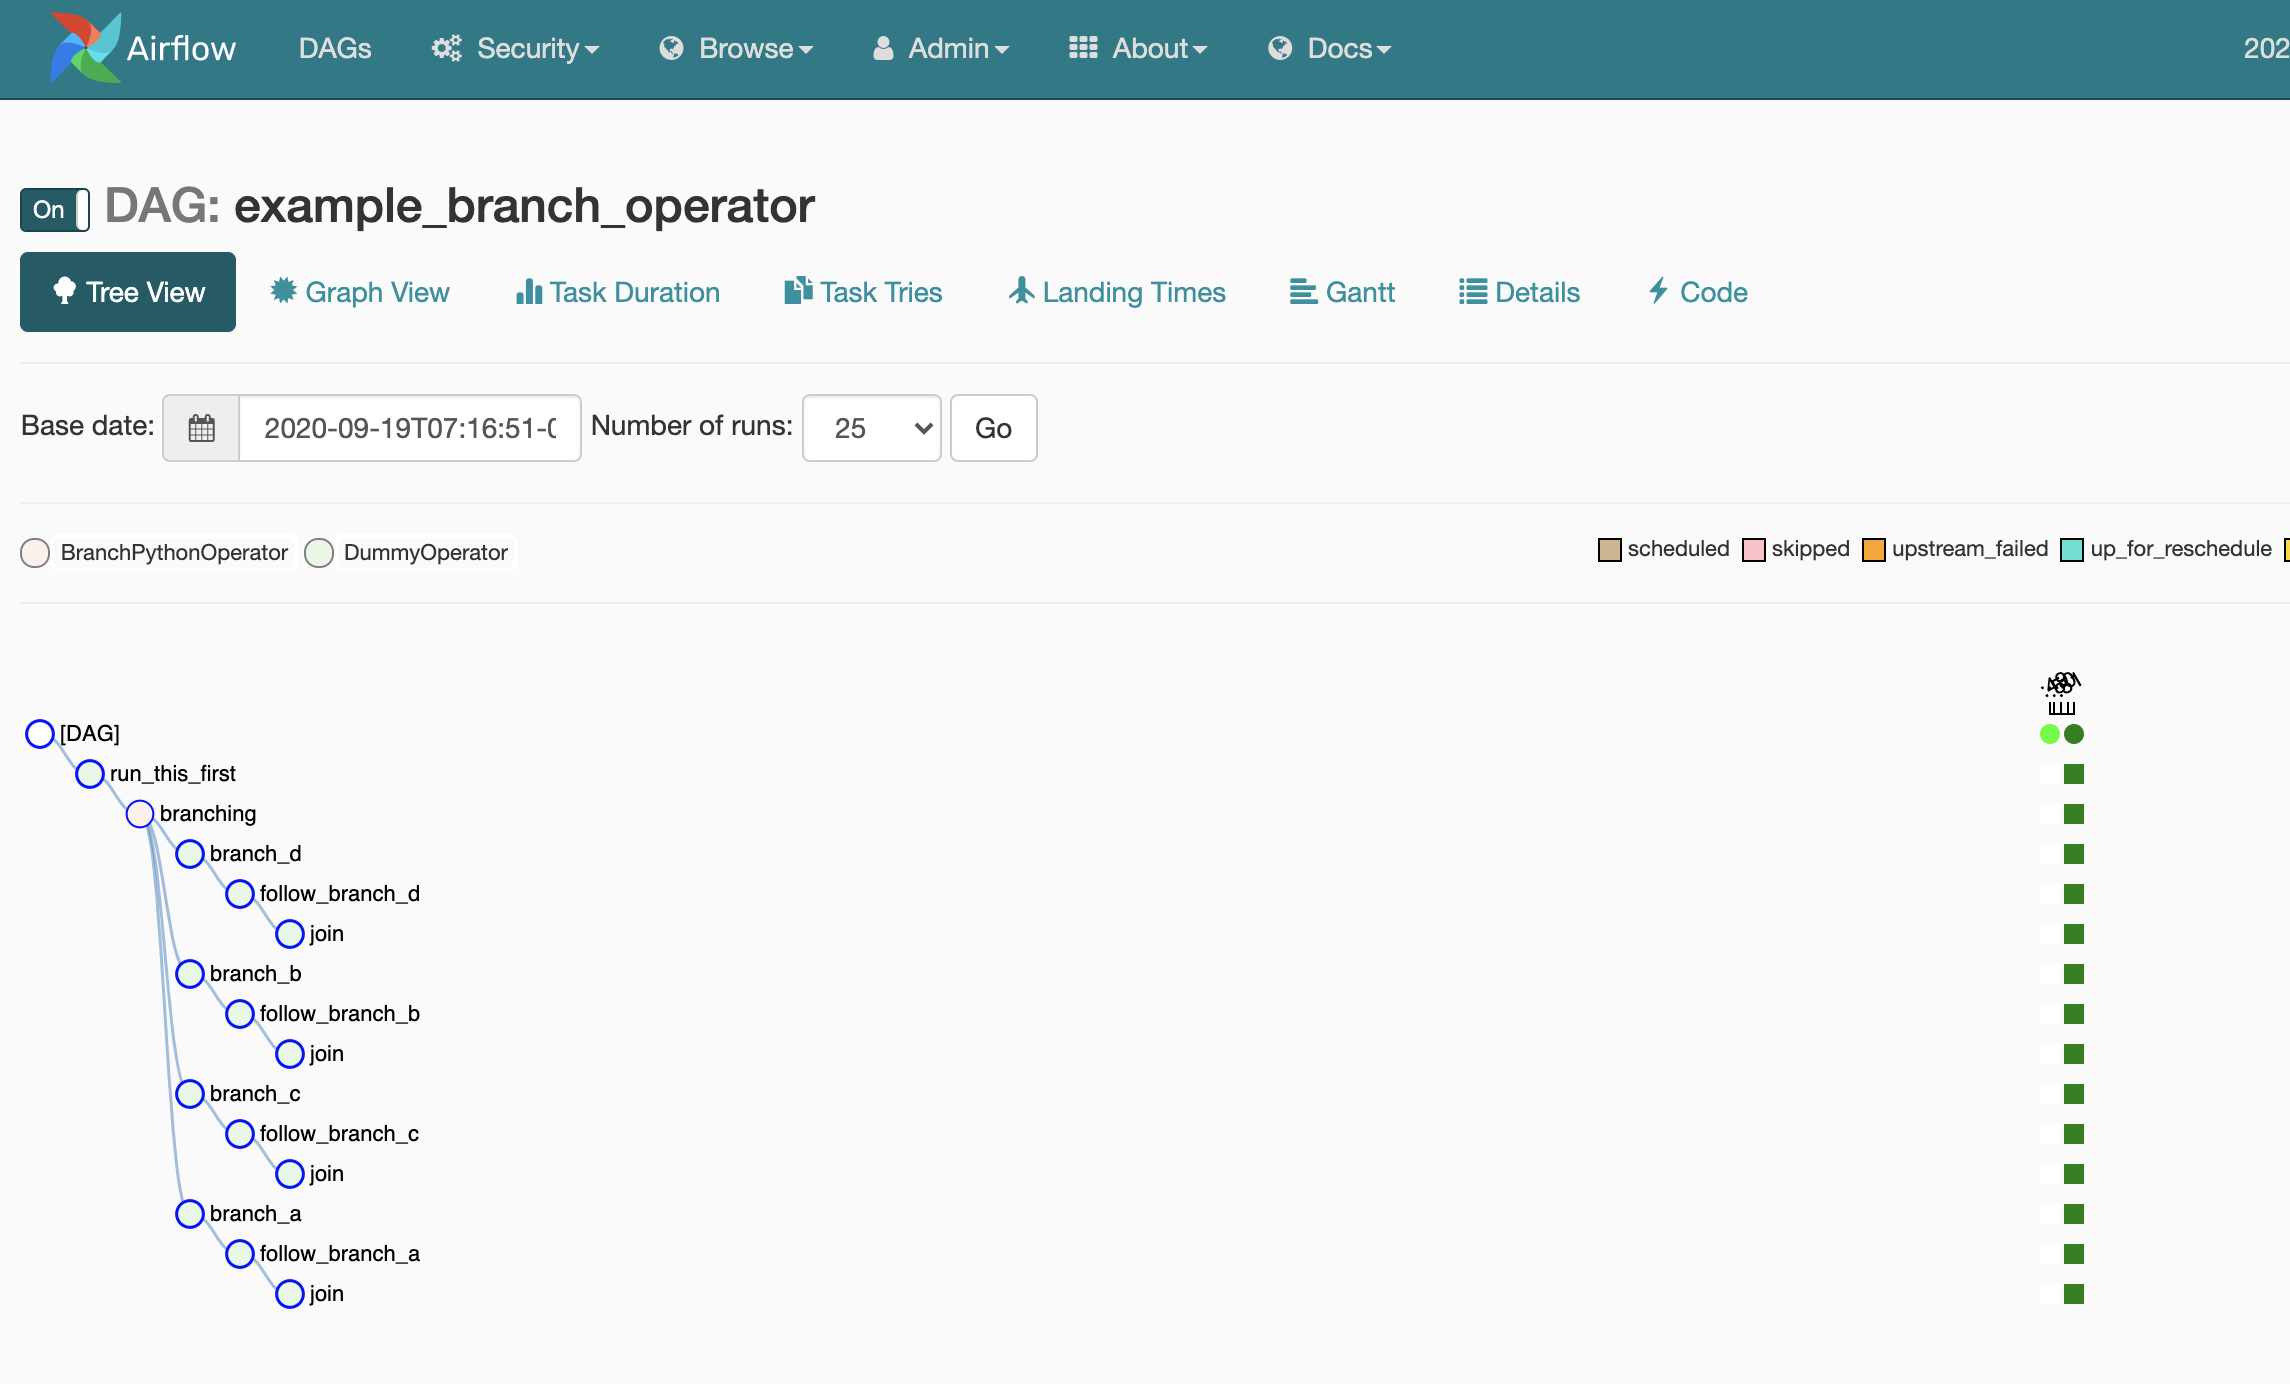Open the Task Duration chart tab
The height and width of the screenshot is (1384, 2290).
pos(618,292)
